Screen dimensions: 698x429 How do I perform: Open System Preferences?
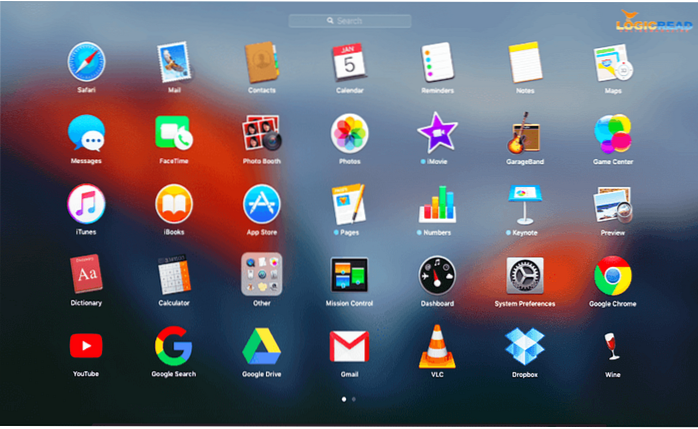pyautogui.click(x=524, y=275)
